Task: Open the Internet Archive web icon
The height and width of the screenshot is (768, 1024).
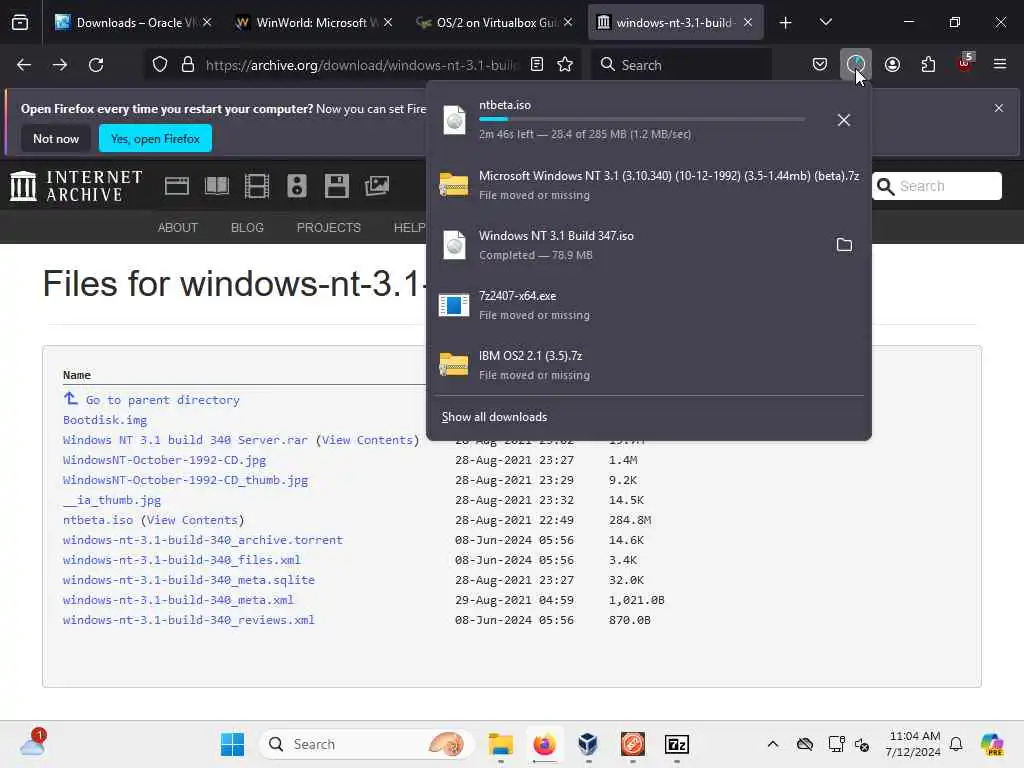Action: pyautogui.click(x=176, y=186)
